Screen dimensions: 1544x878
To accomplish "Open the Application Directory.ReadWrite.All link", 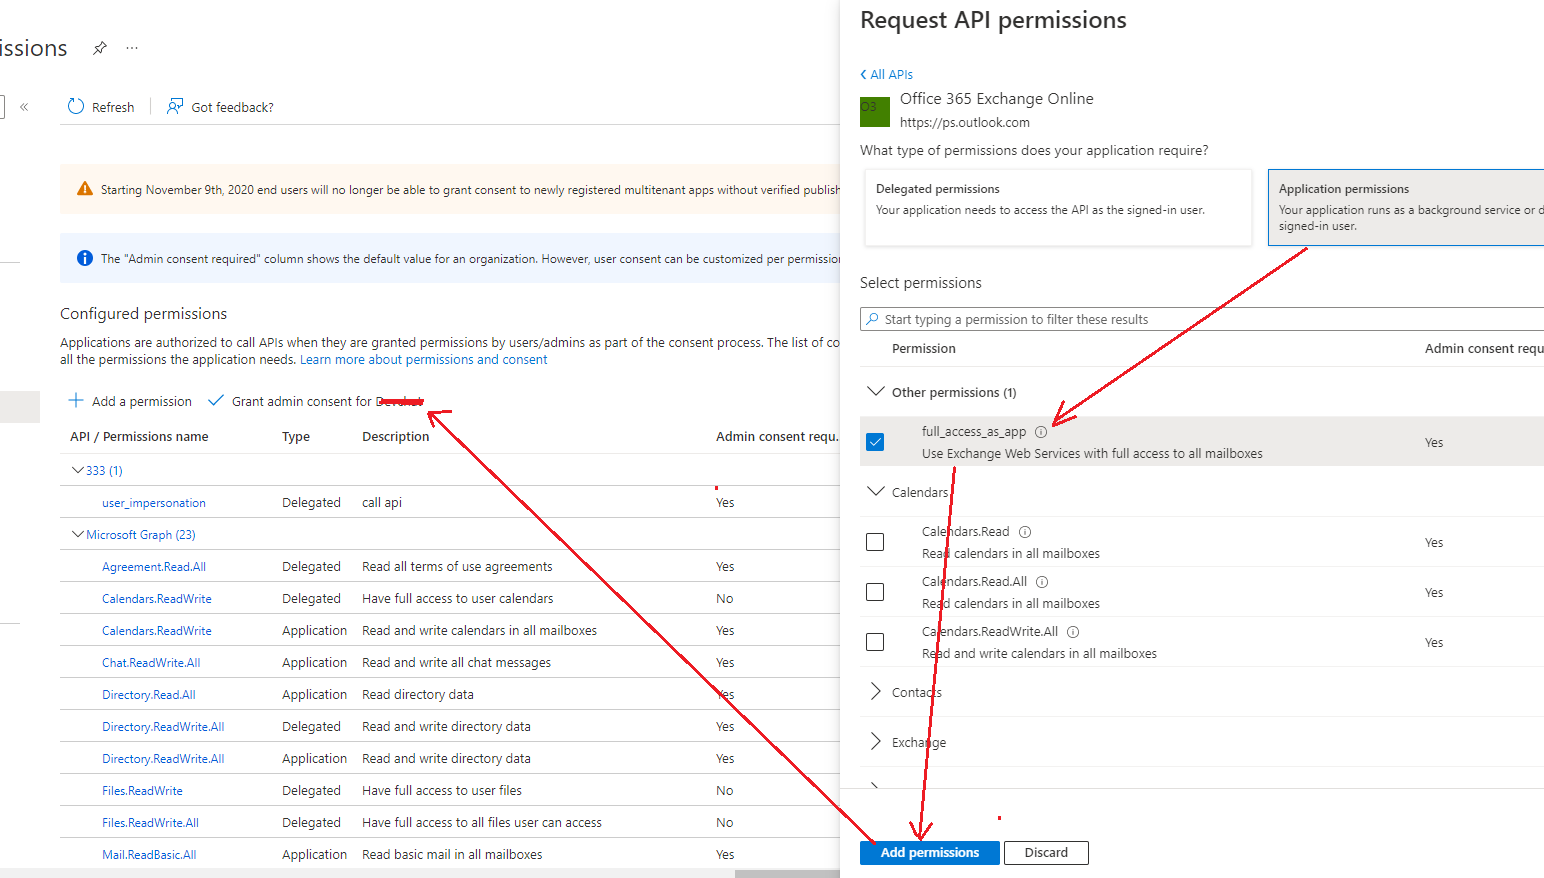I will [x=163, y=759].
